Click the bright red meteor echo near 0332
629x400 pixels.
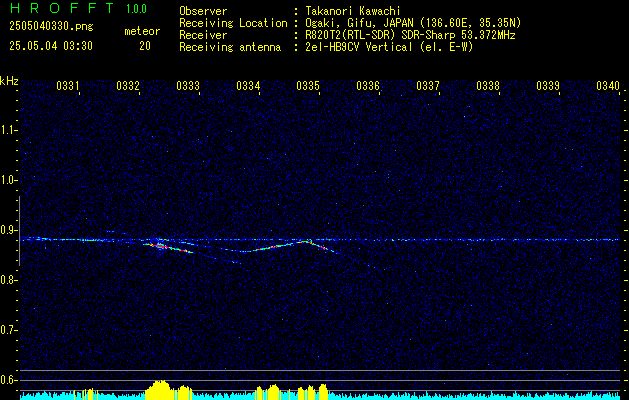point(168,247)
